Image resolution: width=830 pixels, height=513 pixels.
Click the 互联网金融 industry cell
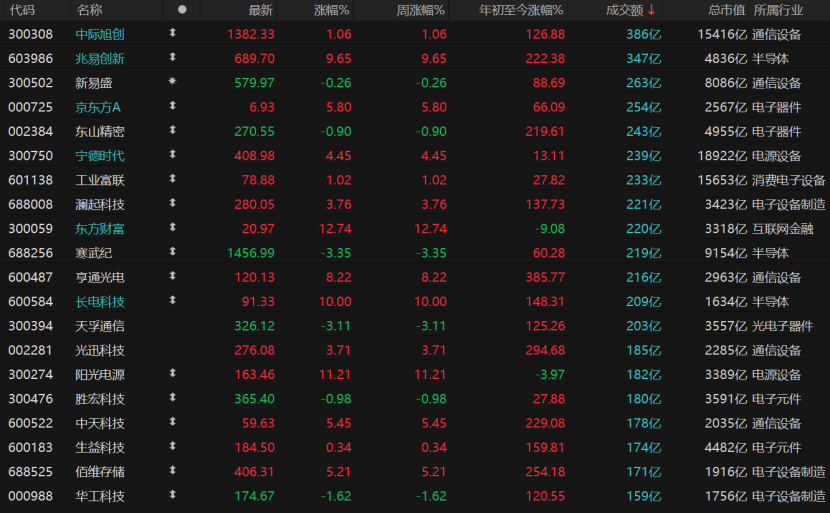click(x=782, y=229)
